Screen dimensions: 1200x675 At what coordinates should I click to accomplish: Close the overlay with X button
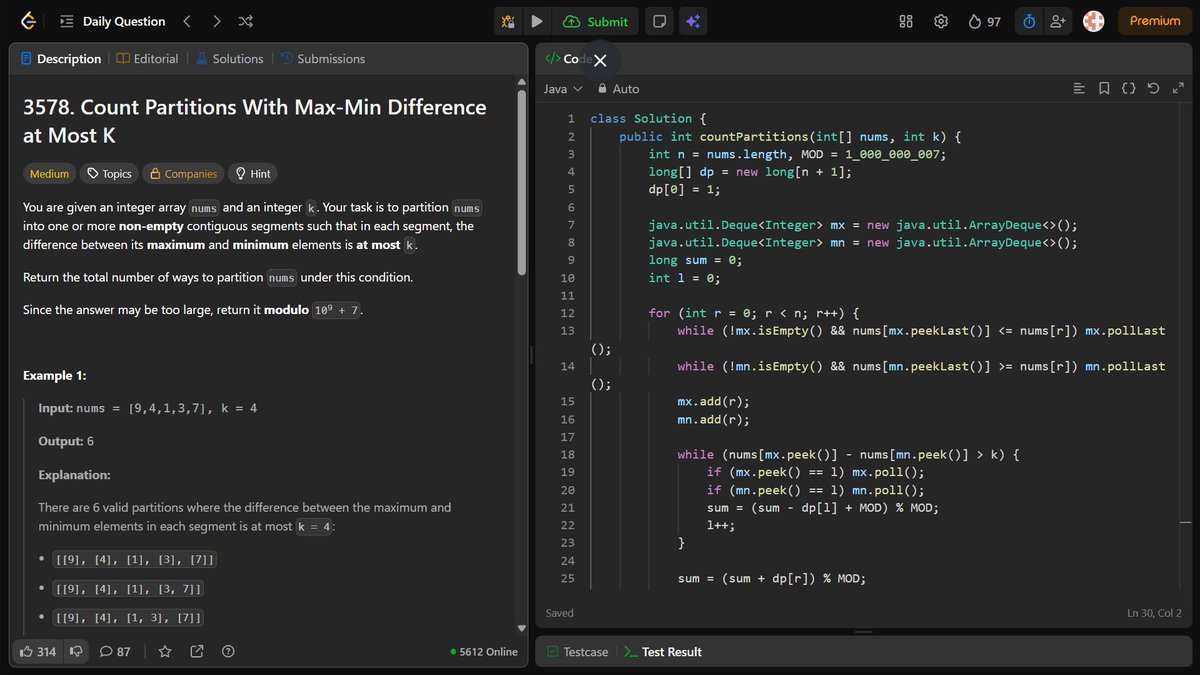click(600, 60)
